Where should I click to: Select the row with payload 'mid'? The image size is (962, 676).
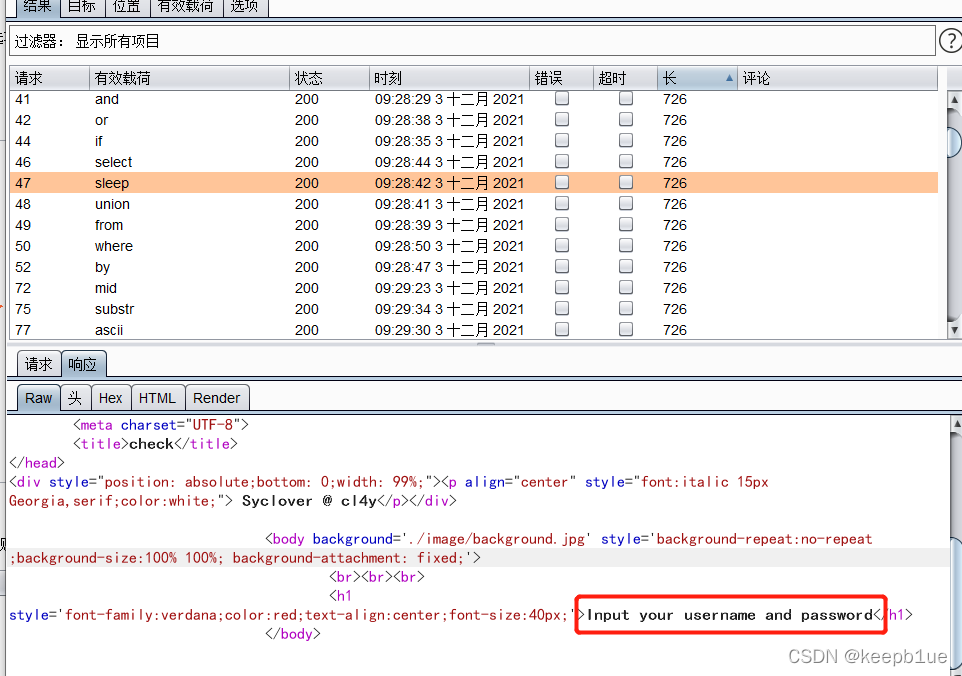(x=474, y=288)
